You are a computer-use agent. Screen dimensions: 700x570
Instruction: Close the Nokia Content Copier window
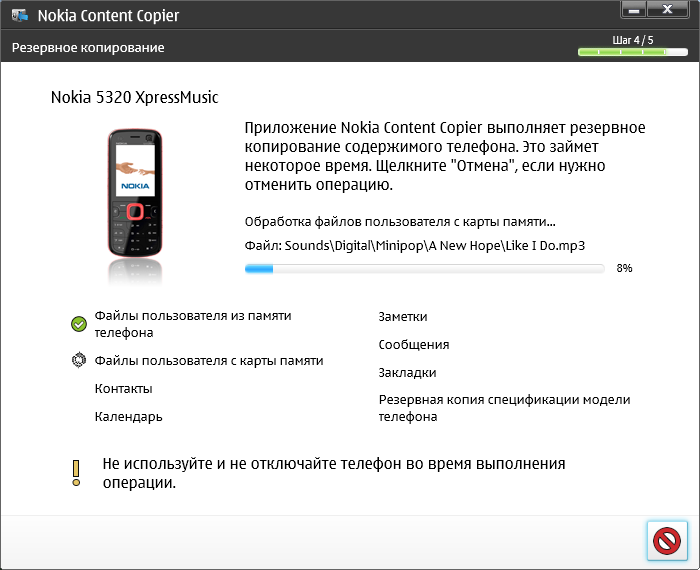click(667, 9)
